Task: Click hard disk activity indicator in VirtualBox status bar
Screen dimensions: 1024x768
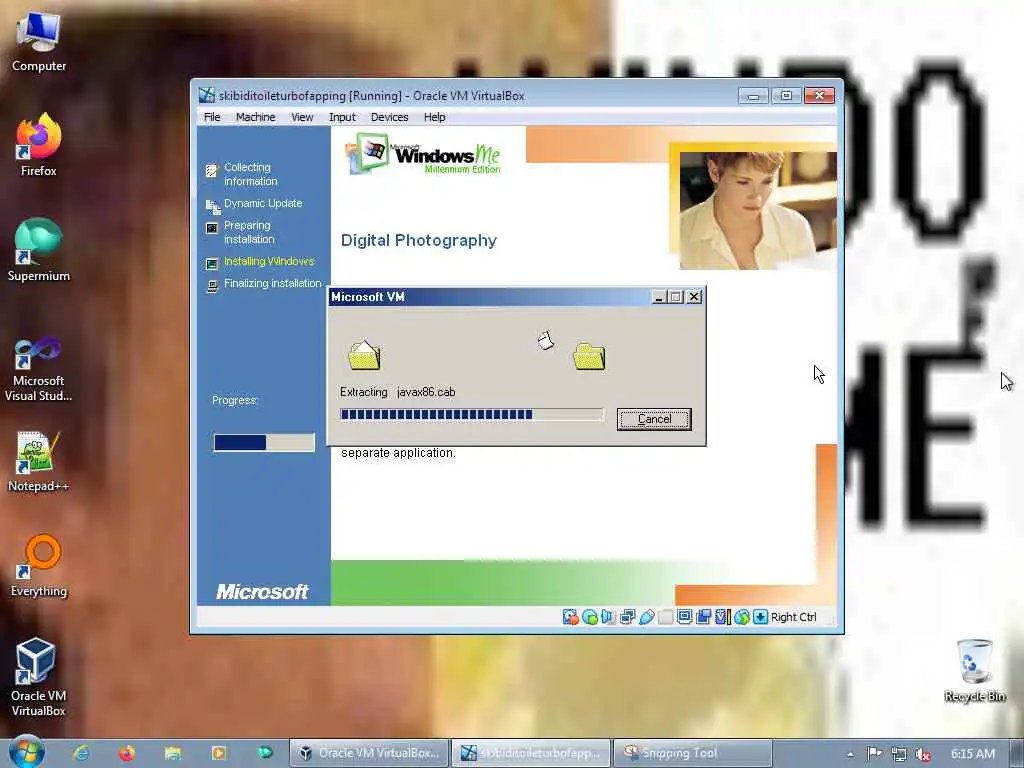Action: pos(571,617)
